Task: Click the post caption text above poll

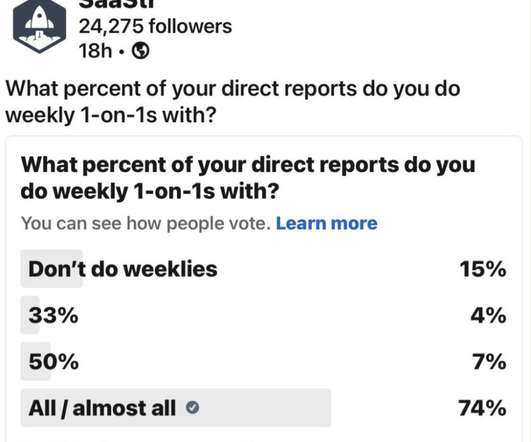Action: (x=233, y=102)
